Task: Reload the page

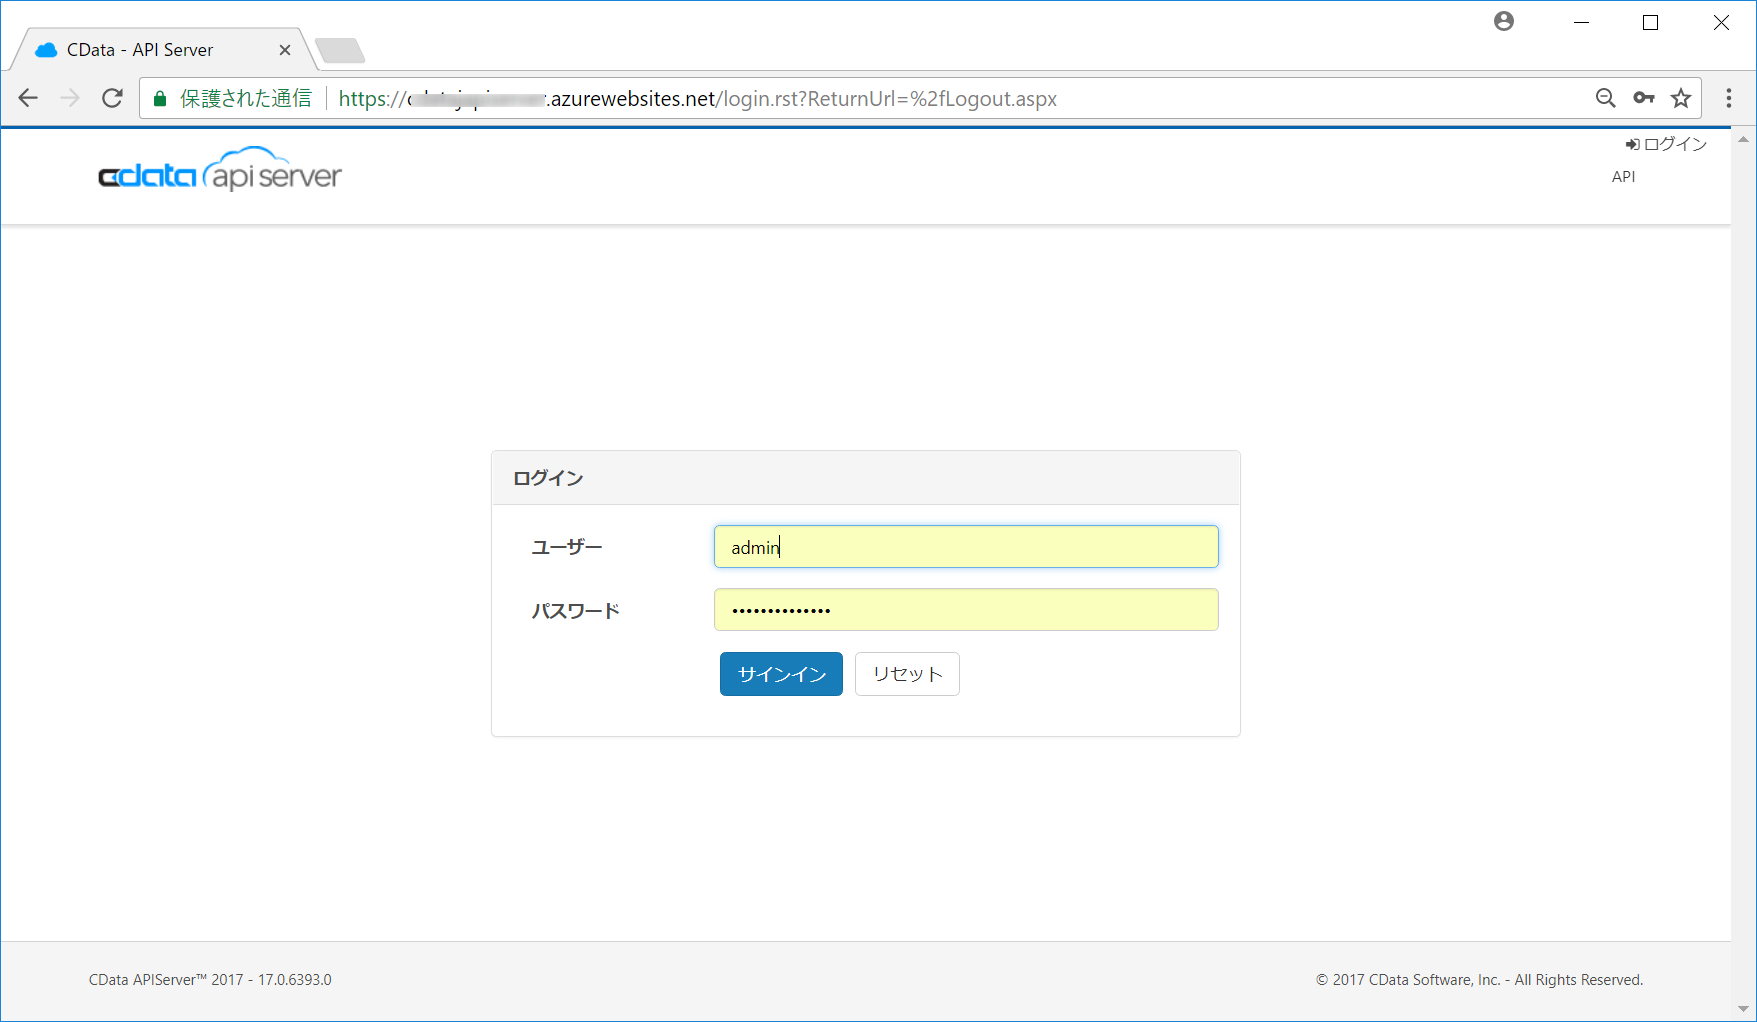Action: (x=111, y=98)
